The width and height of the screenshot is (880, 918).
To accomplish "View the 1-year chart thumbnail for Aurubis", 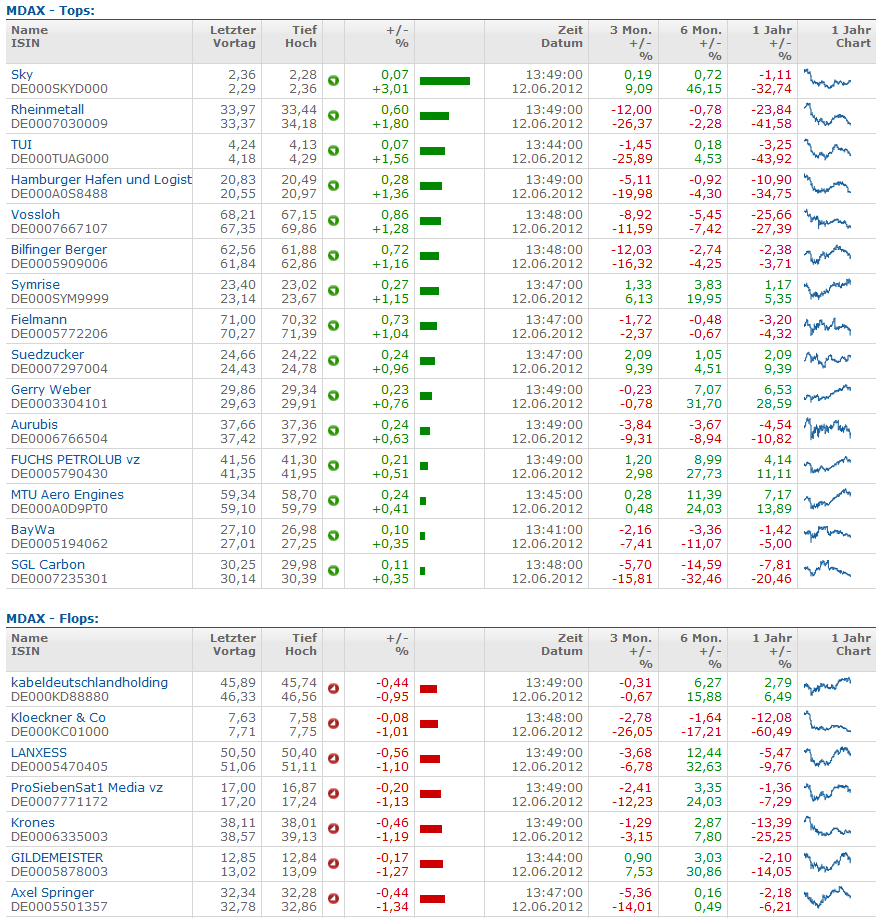I will coord(827,429).
